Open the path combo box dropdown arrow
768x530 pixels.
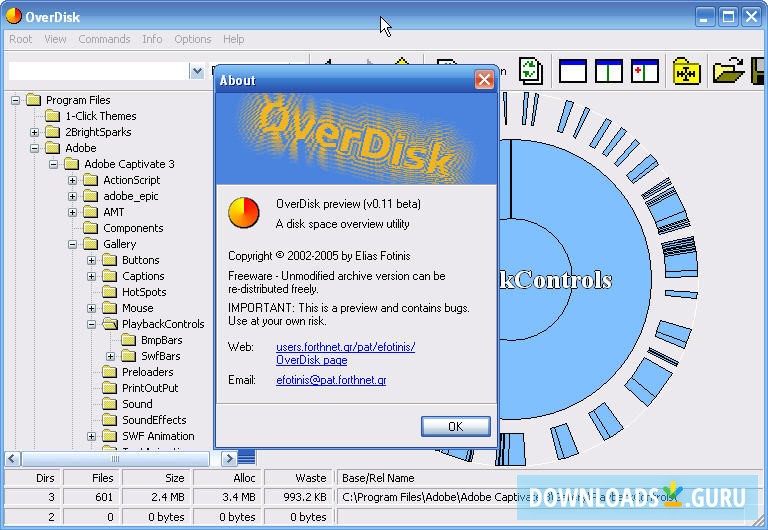(197, 72)
